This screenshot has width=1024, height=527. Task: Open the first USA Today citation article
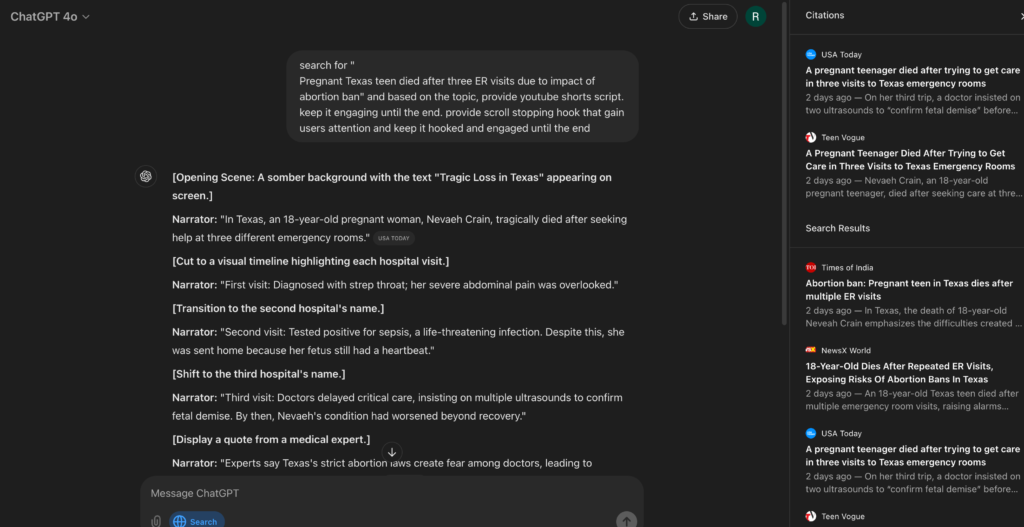click(x=910, y=77)
